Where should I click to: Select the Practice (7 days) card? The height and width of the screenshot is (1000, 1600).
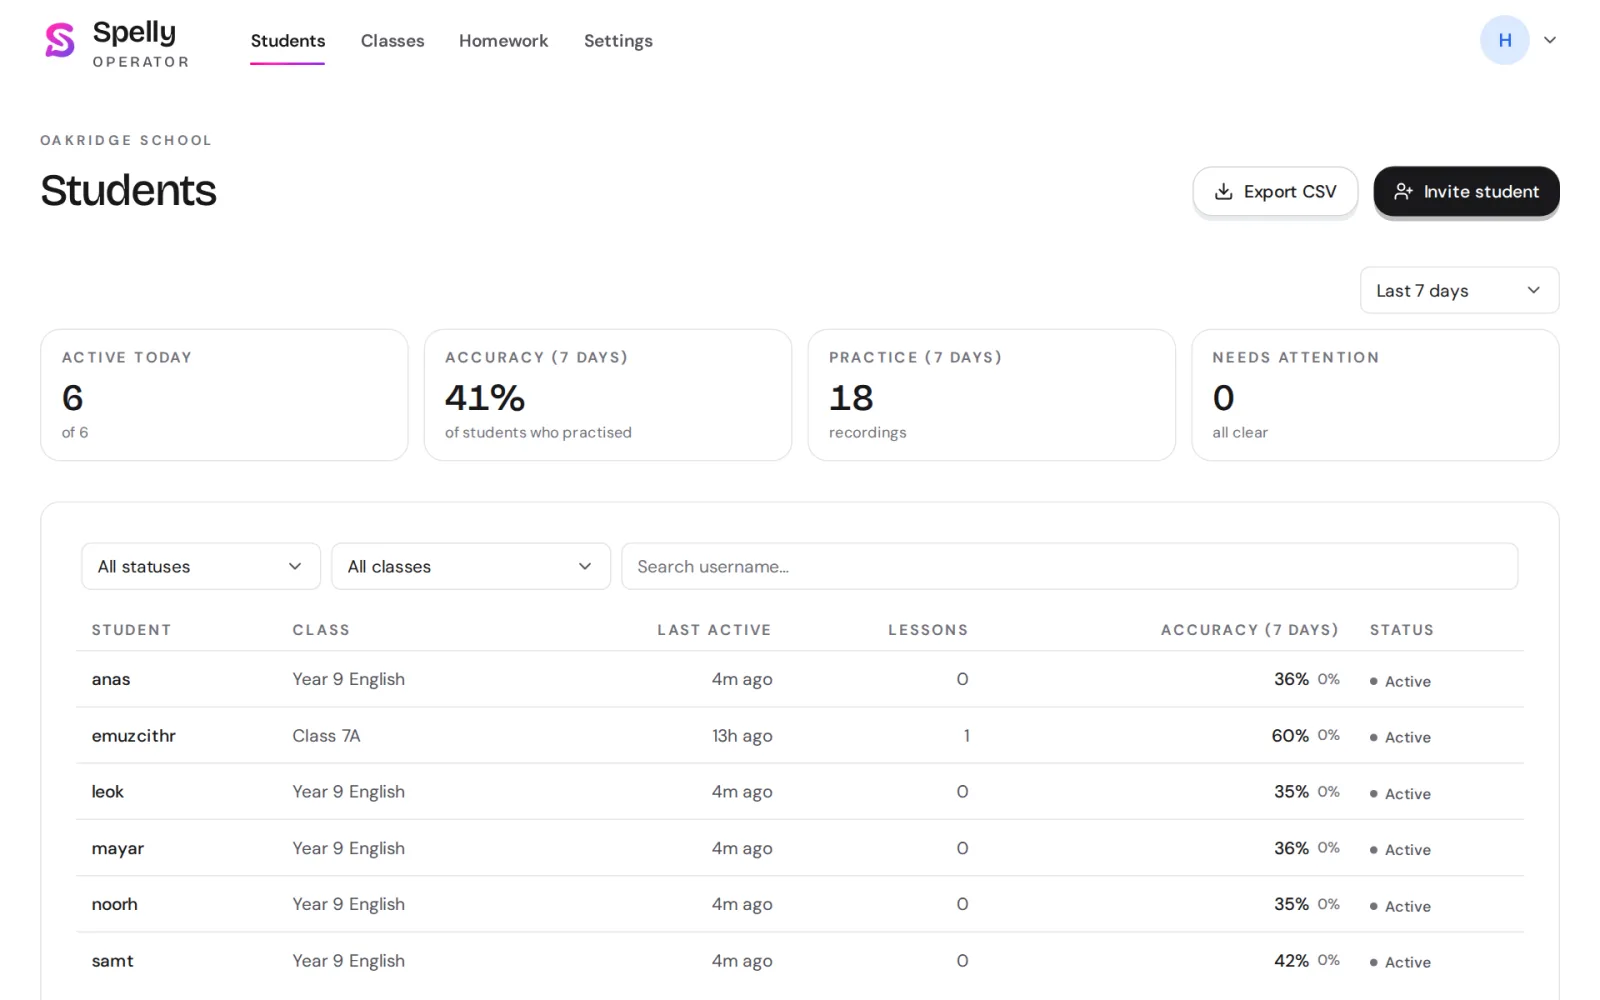991,395
